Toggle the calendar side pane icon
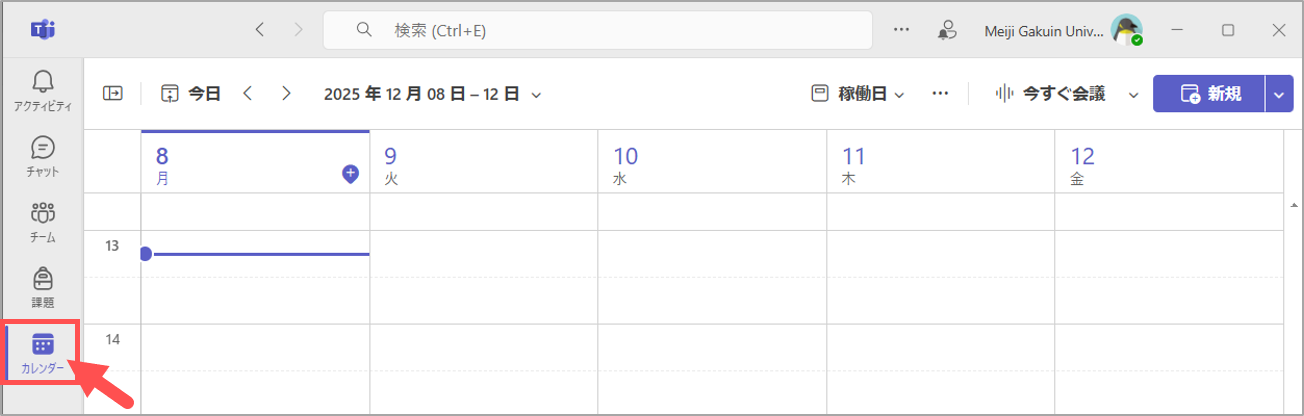This screenshot has width=1304, height=416. coord(113,93)
